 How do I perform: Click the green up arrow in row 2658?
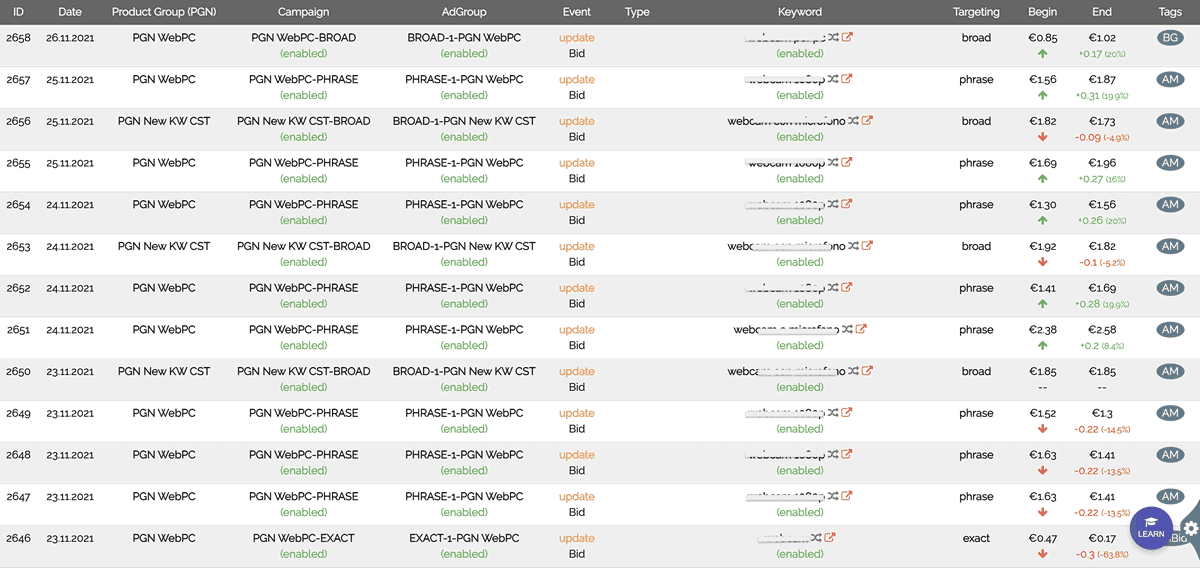[x=1043, y=54]
